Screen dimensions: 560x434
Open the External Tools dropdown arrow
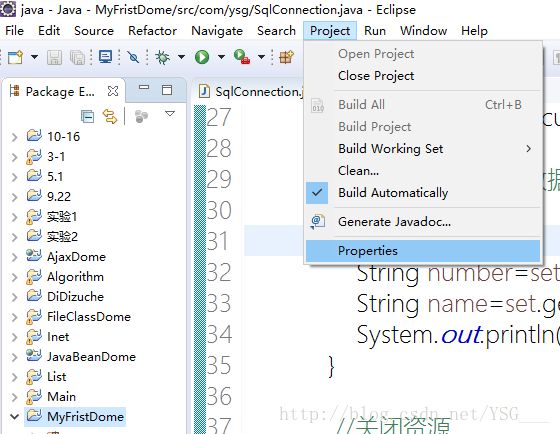[261, 57]
